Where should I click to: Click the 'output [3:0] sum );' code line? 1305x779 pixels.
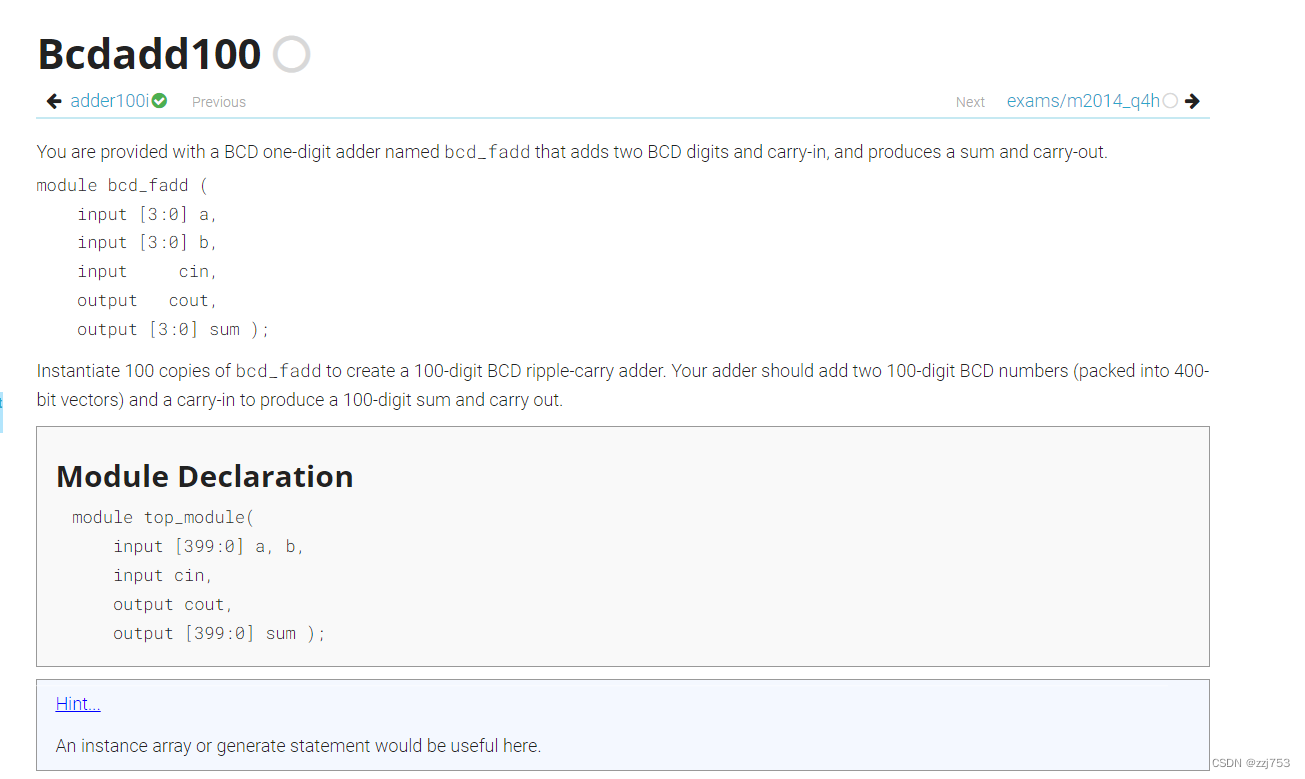(x=173, y=329)
